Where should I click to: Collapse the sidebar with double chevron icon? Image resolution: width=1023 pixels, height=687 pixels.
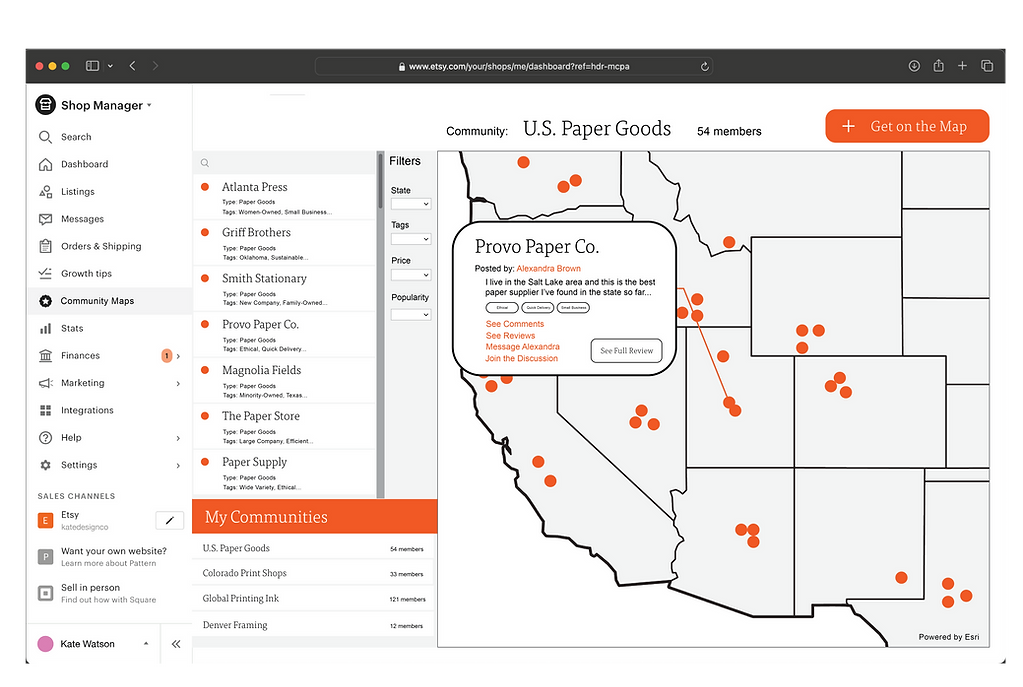[176, 645]
